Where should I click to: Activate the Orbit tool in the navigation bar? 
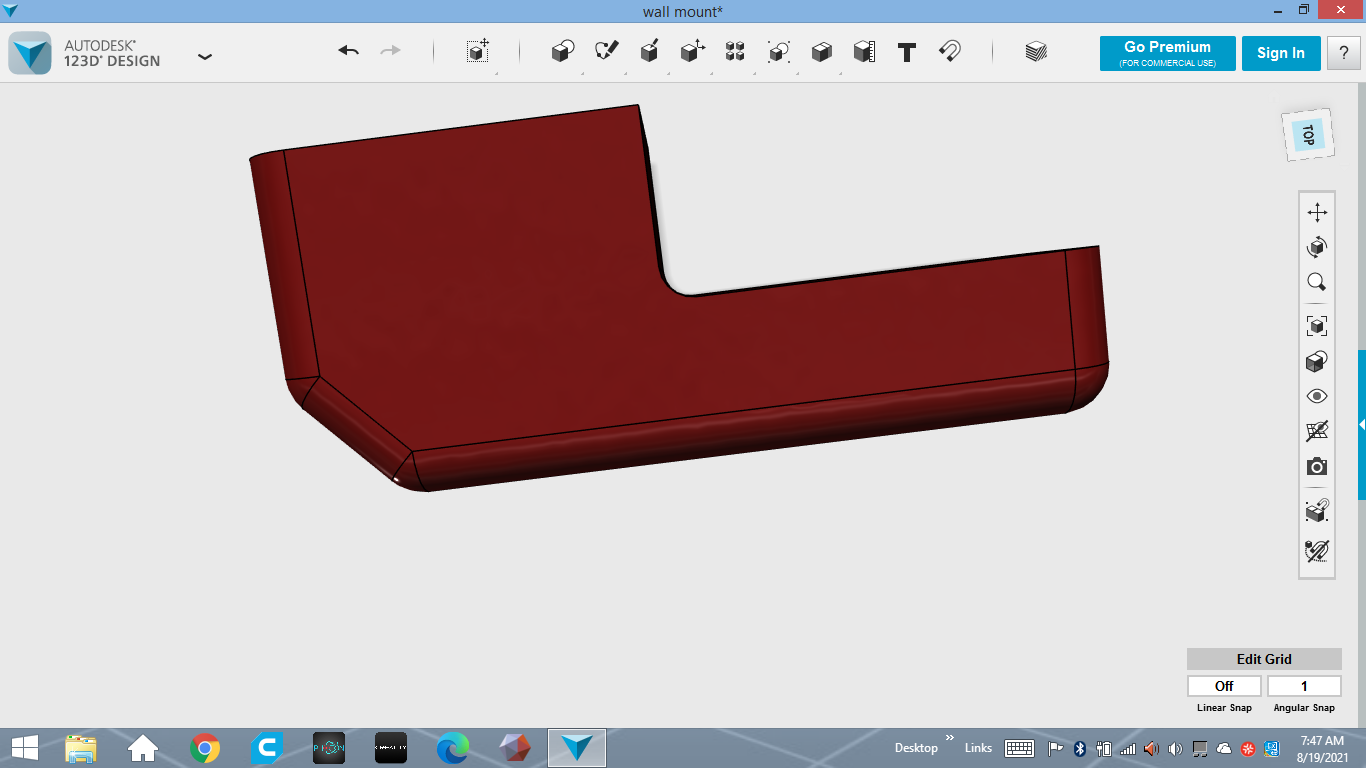[x=1317, y=247]
